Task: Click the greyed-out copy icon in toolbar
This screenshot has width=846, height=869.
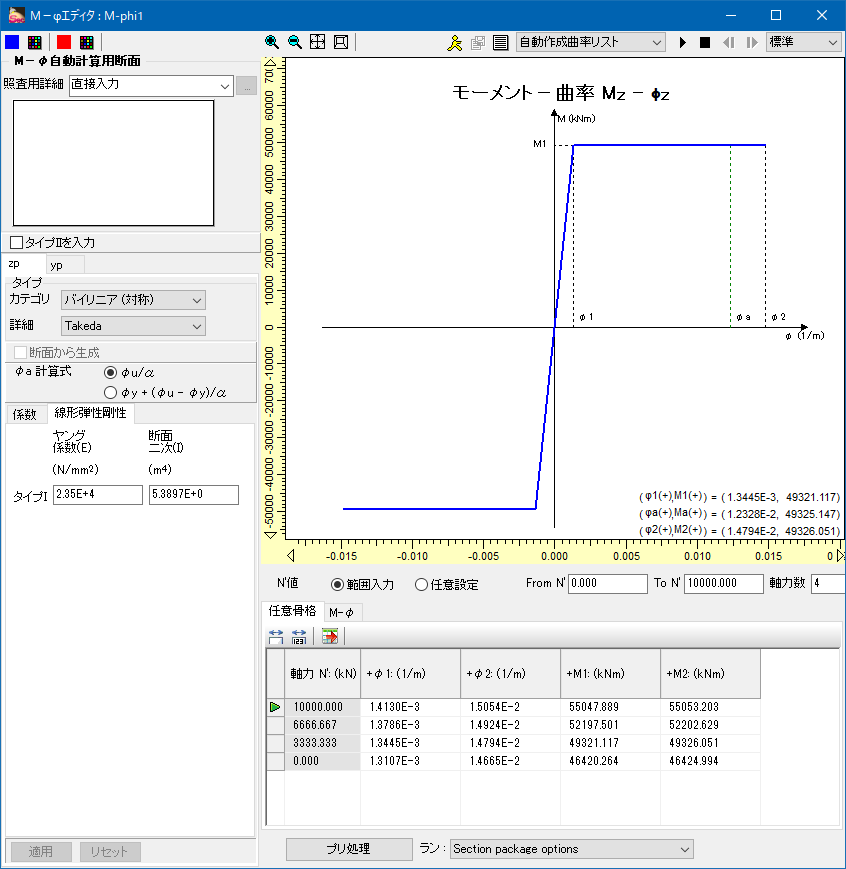Action: 477,43
